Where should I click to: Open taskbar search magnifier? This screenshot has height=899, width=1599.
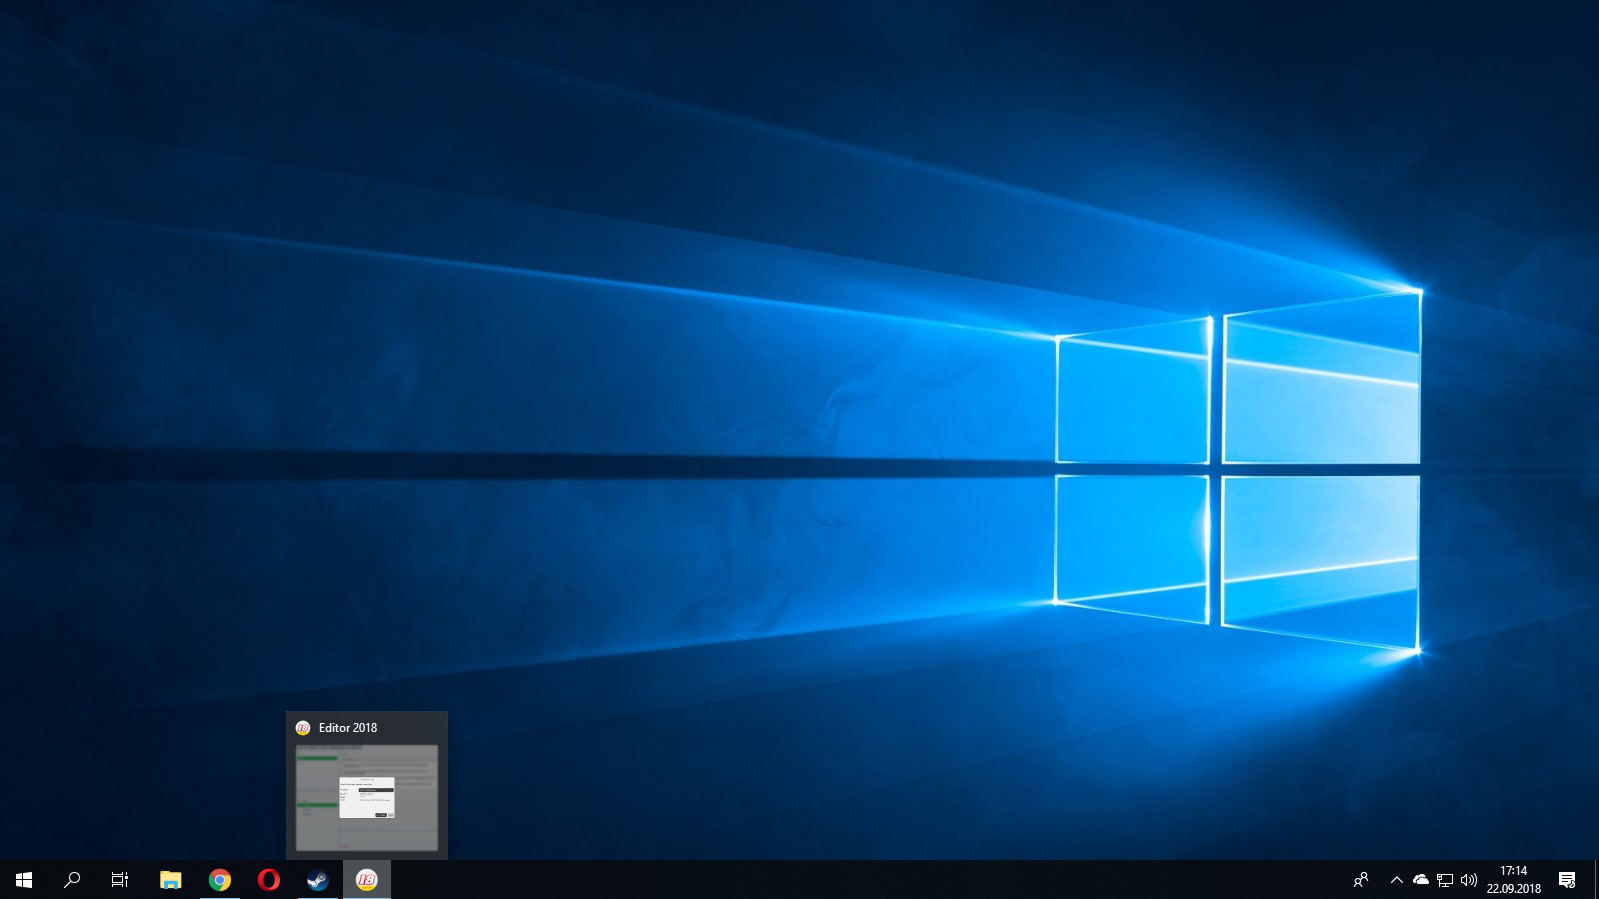pyautogui.click(x=72, y=880)
